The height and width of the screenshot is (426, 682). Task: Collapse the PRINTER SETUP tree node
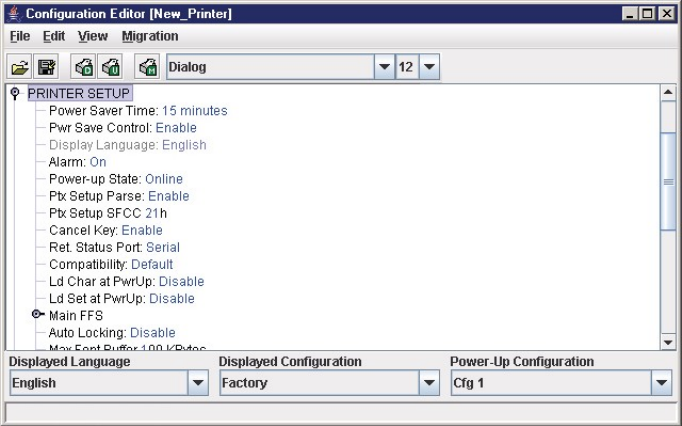(15, 93)
